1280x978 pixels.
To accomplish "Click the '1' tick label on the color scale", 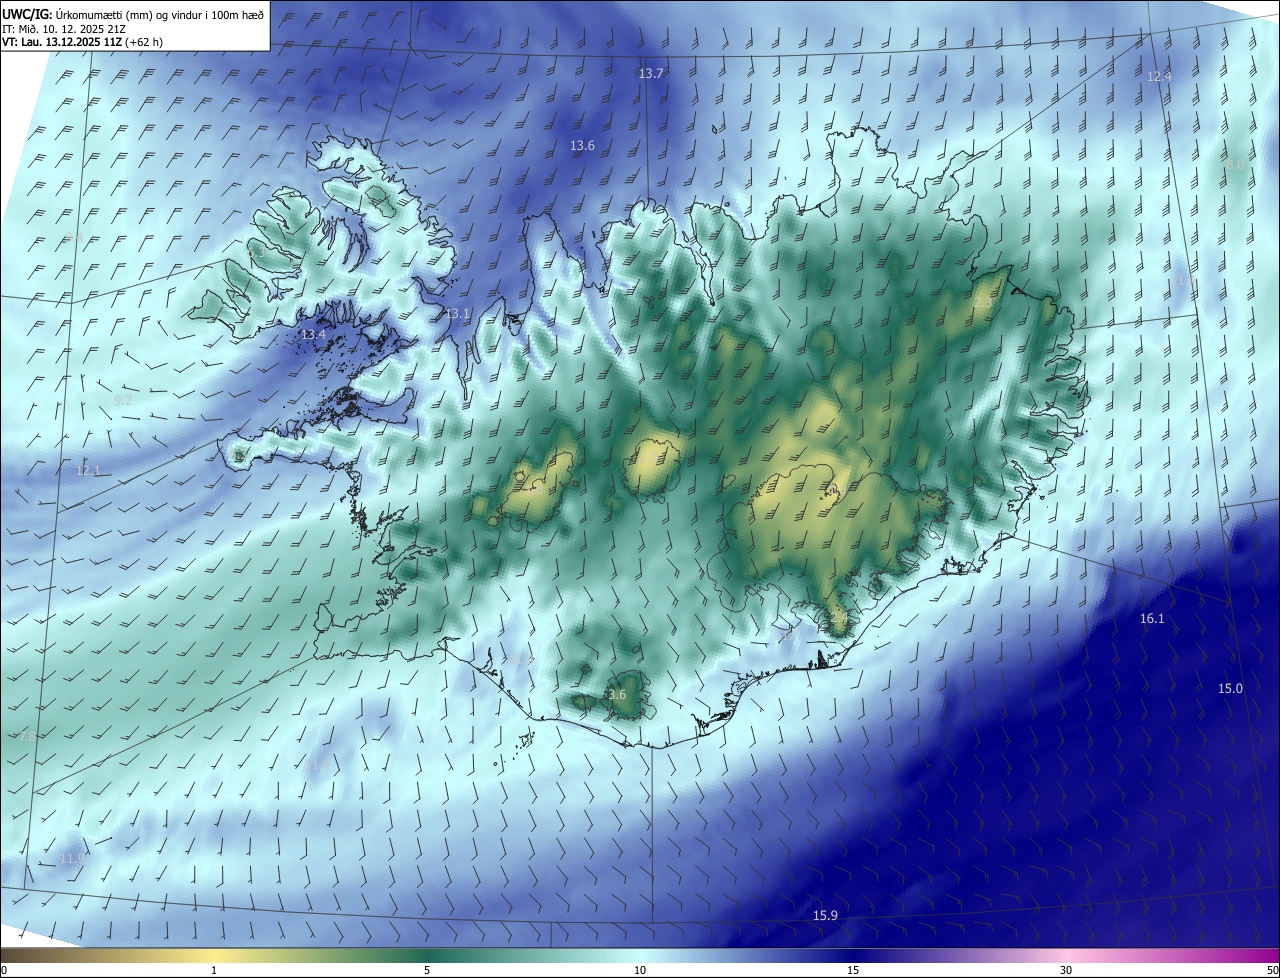I will (214, 971).
